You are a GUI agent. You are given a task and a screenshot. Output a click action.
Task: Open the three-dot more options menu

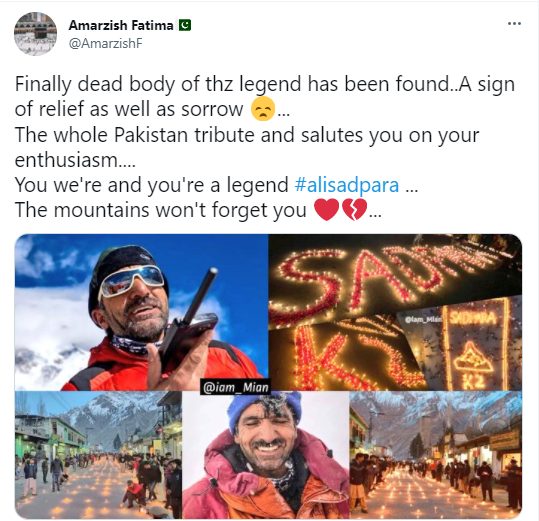click(x=514, y=24)
